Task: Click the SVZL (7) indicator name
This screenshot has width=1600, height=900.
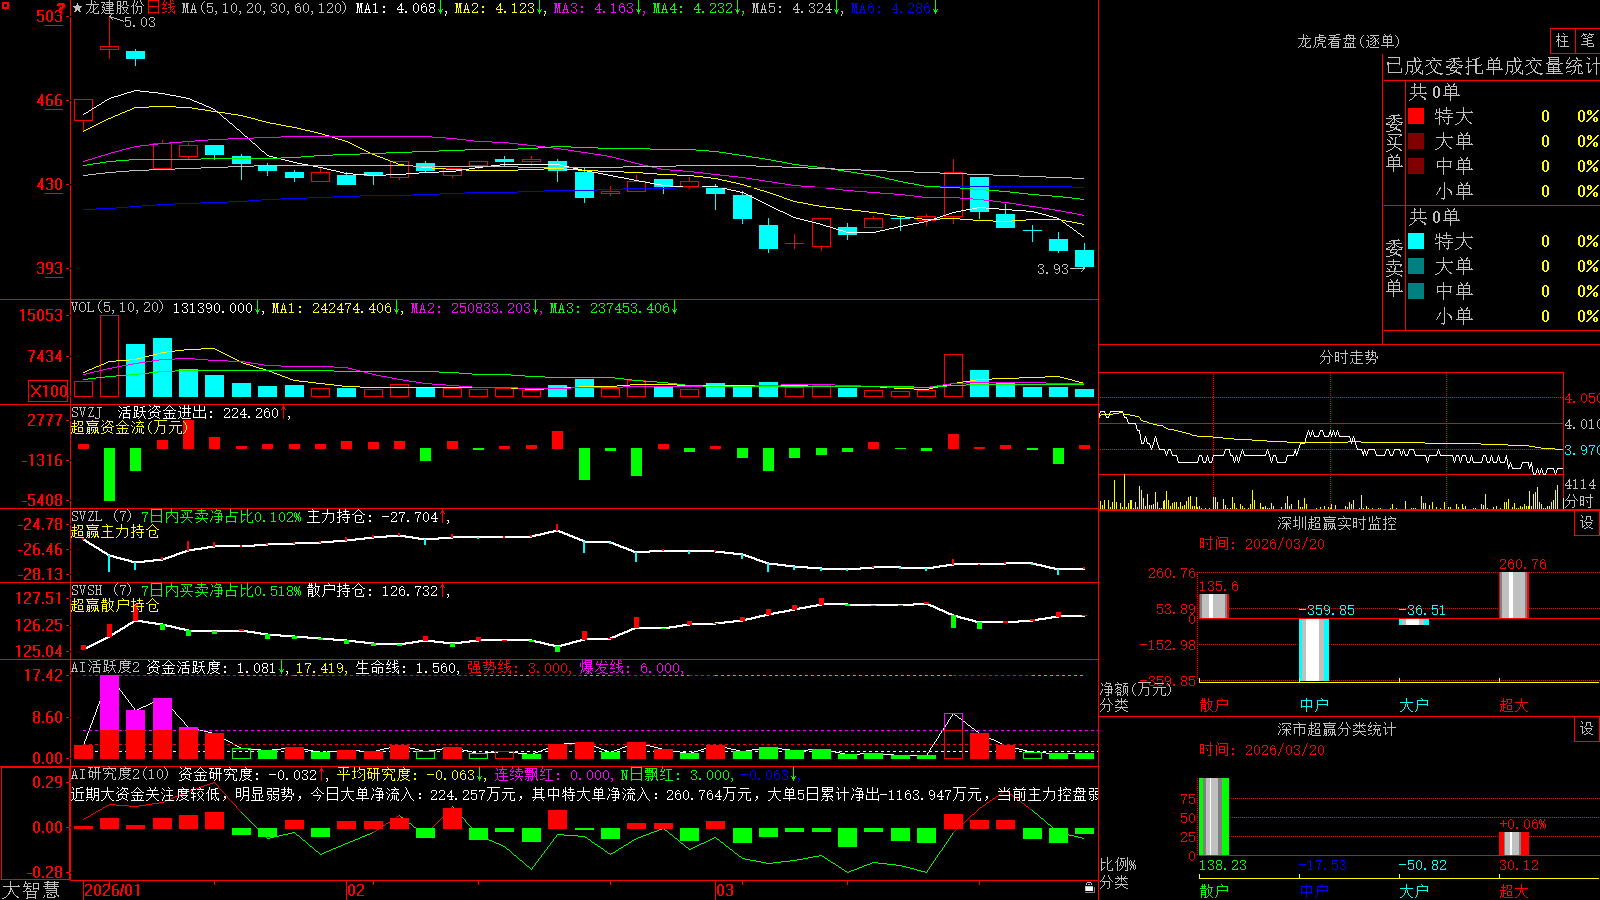Action: (x=101, y=517)
